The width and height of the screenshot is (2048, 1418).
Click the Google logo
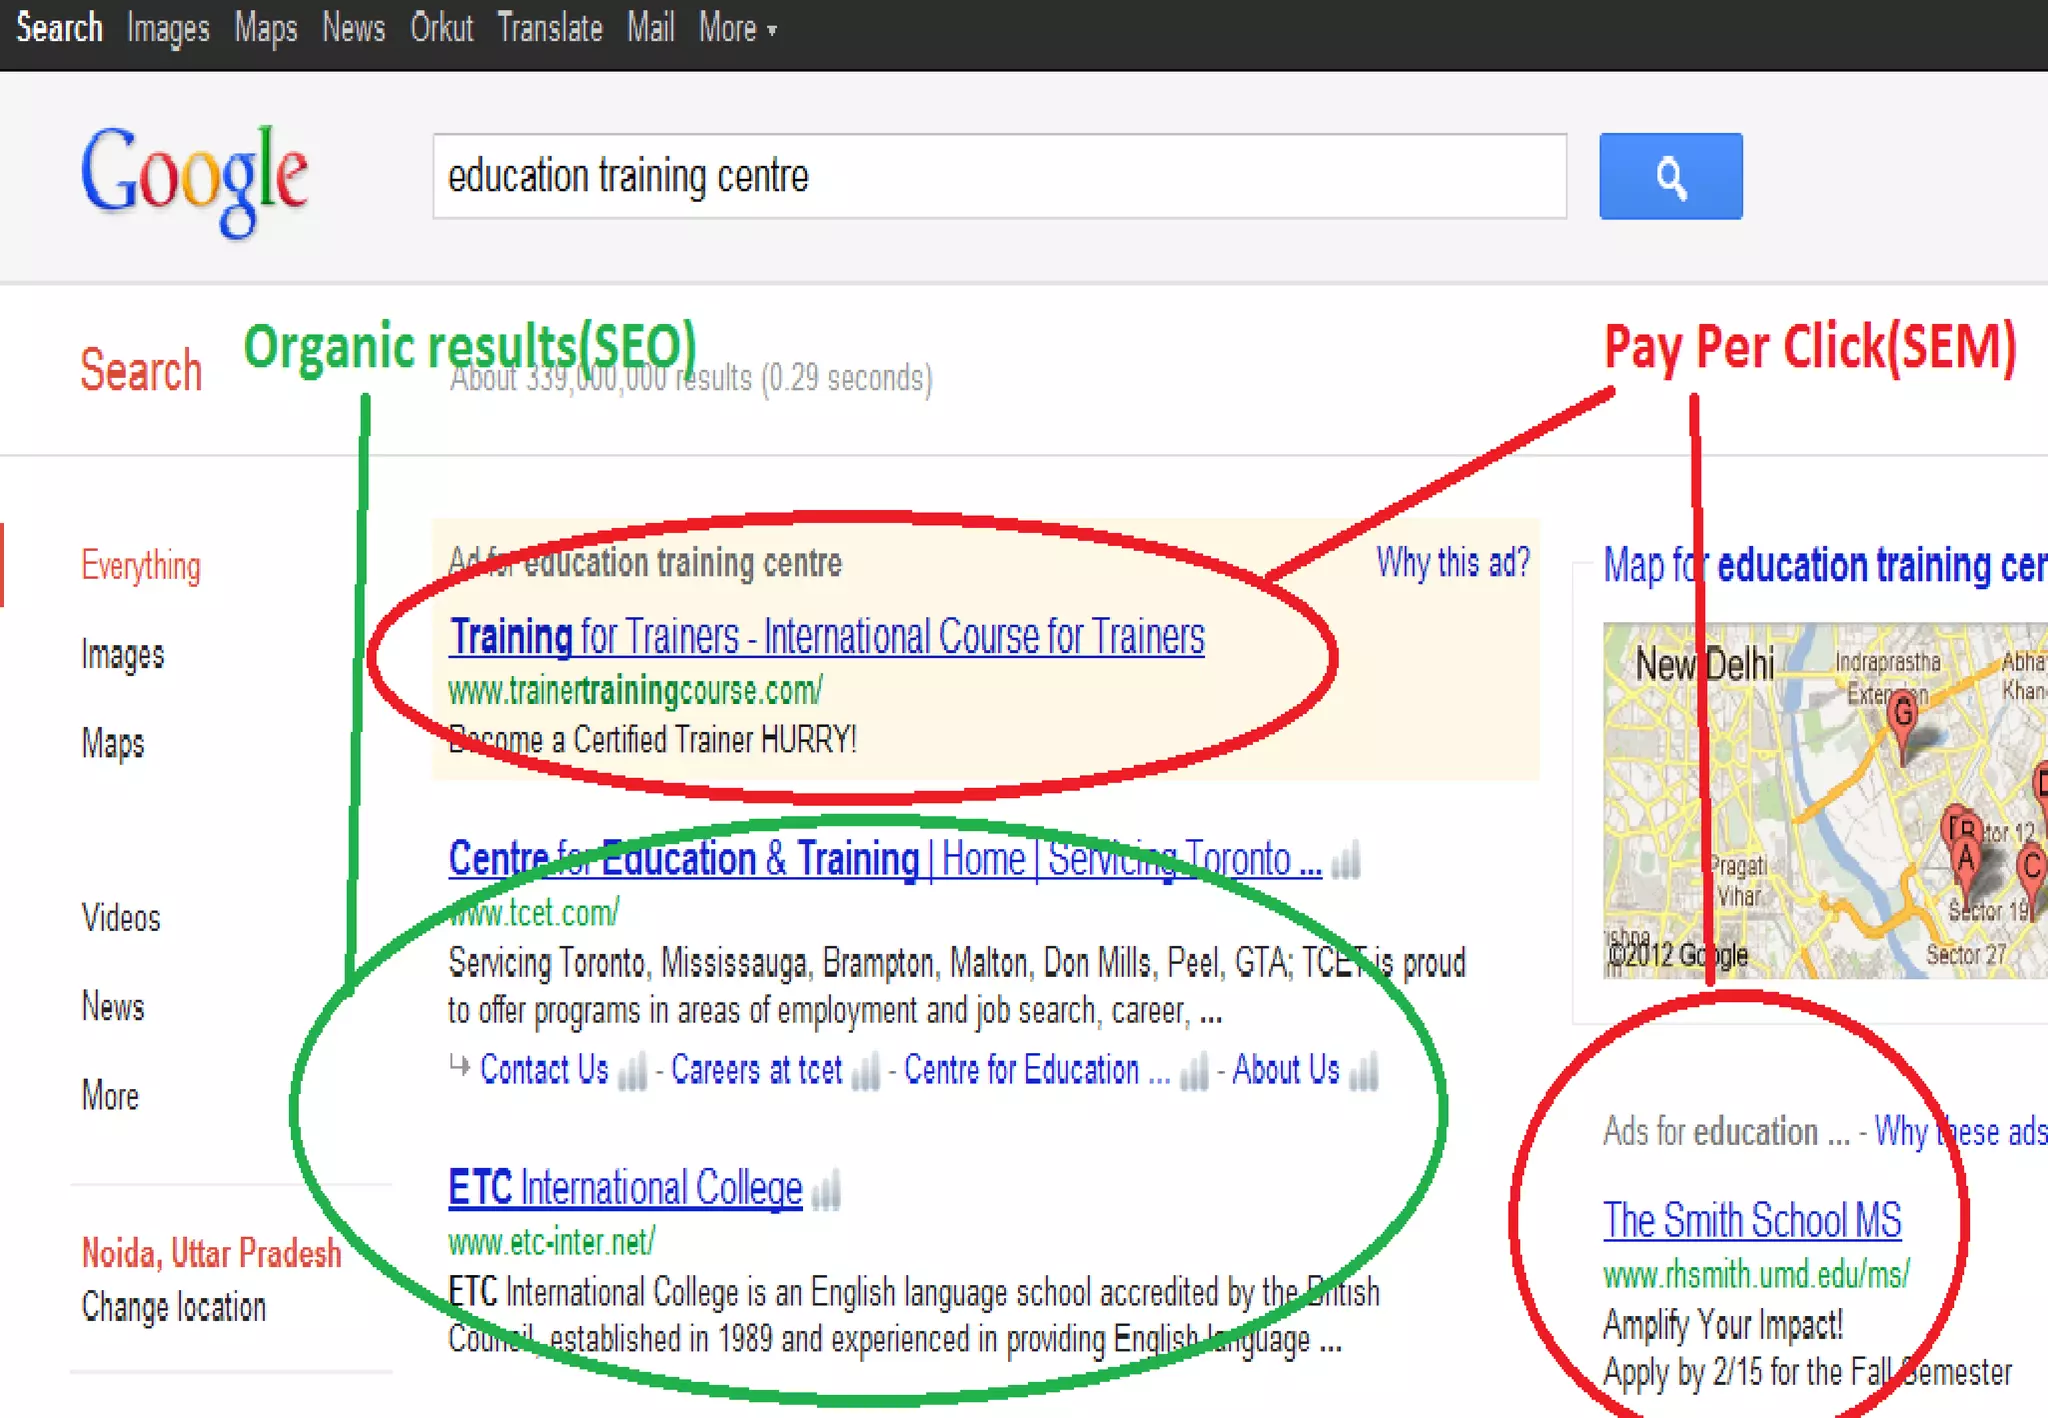pyautogui.click(x=195, y=178)
